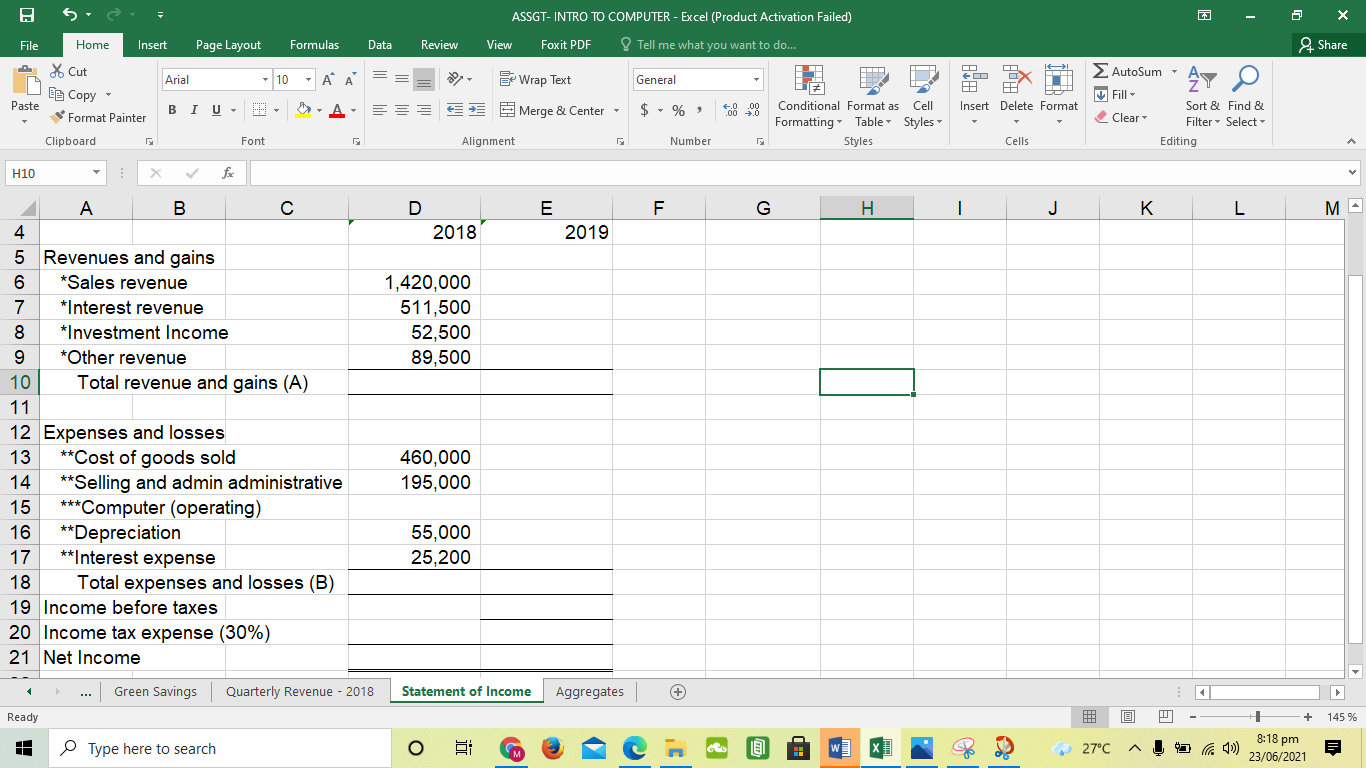Open the Number Format dropdown showing General
This screenshot has height=768, width=1366.
point(697,79)
